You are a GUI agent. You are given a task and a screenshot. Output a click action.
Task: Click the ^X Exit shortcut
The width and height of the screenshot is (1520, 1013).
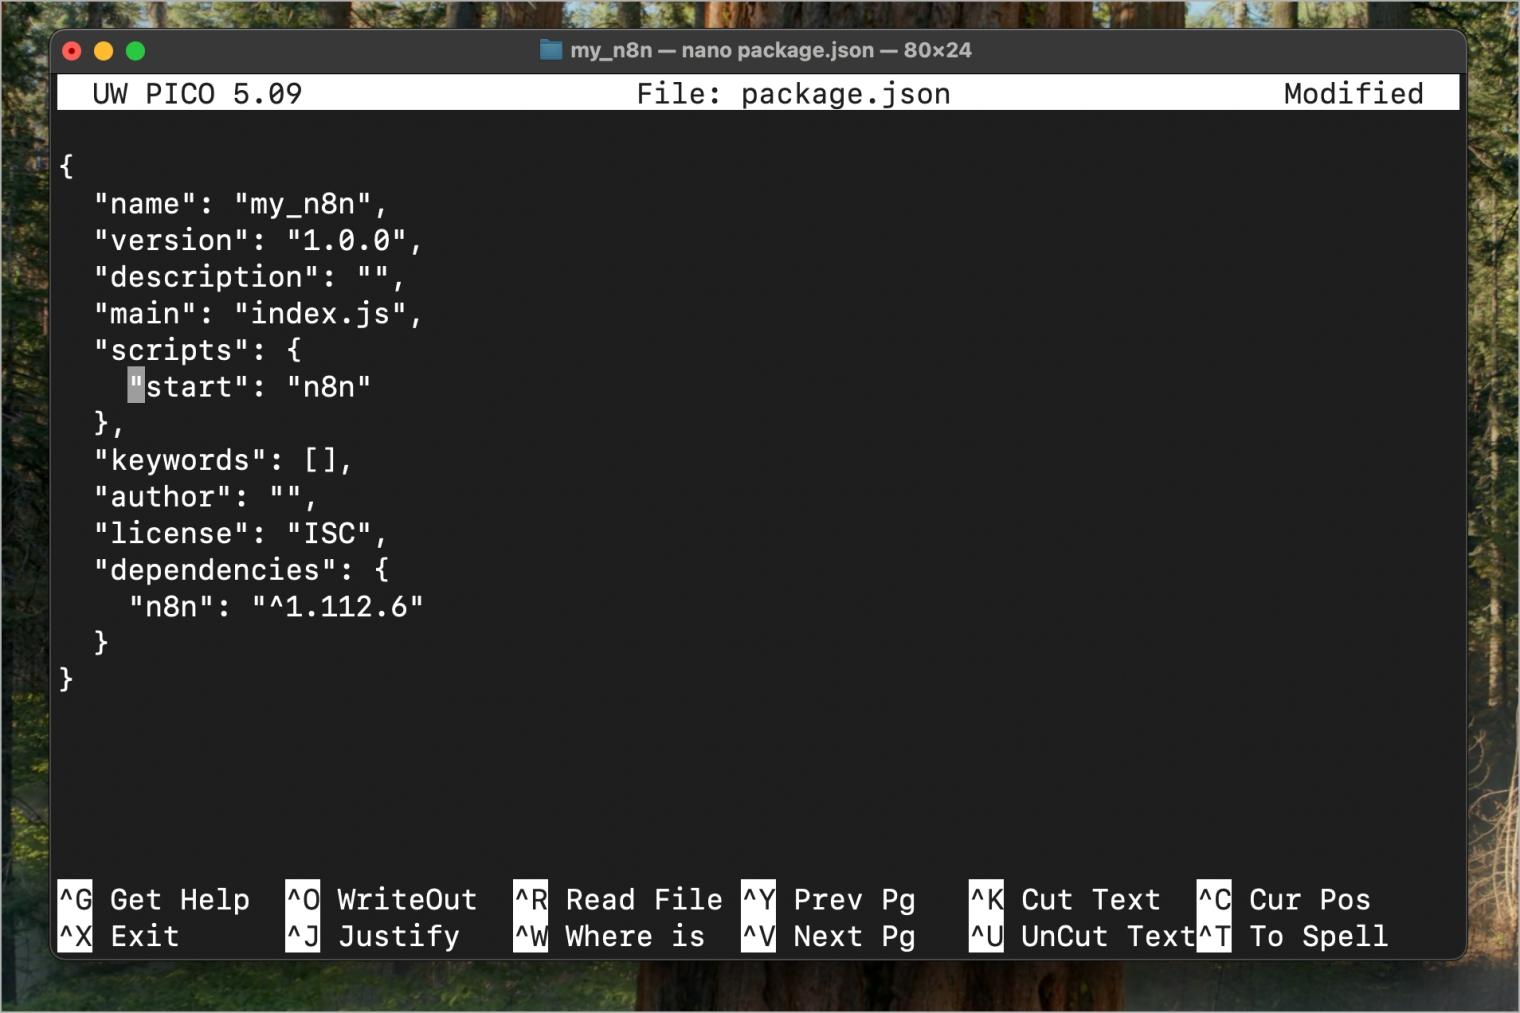pos(118,936)
